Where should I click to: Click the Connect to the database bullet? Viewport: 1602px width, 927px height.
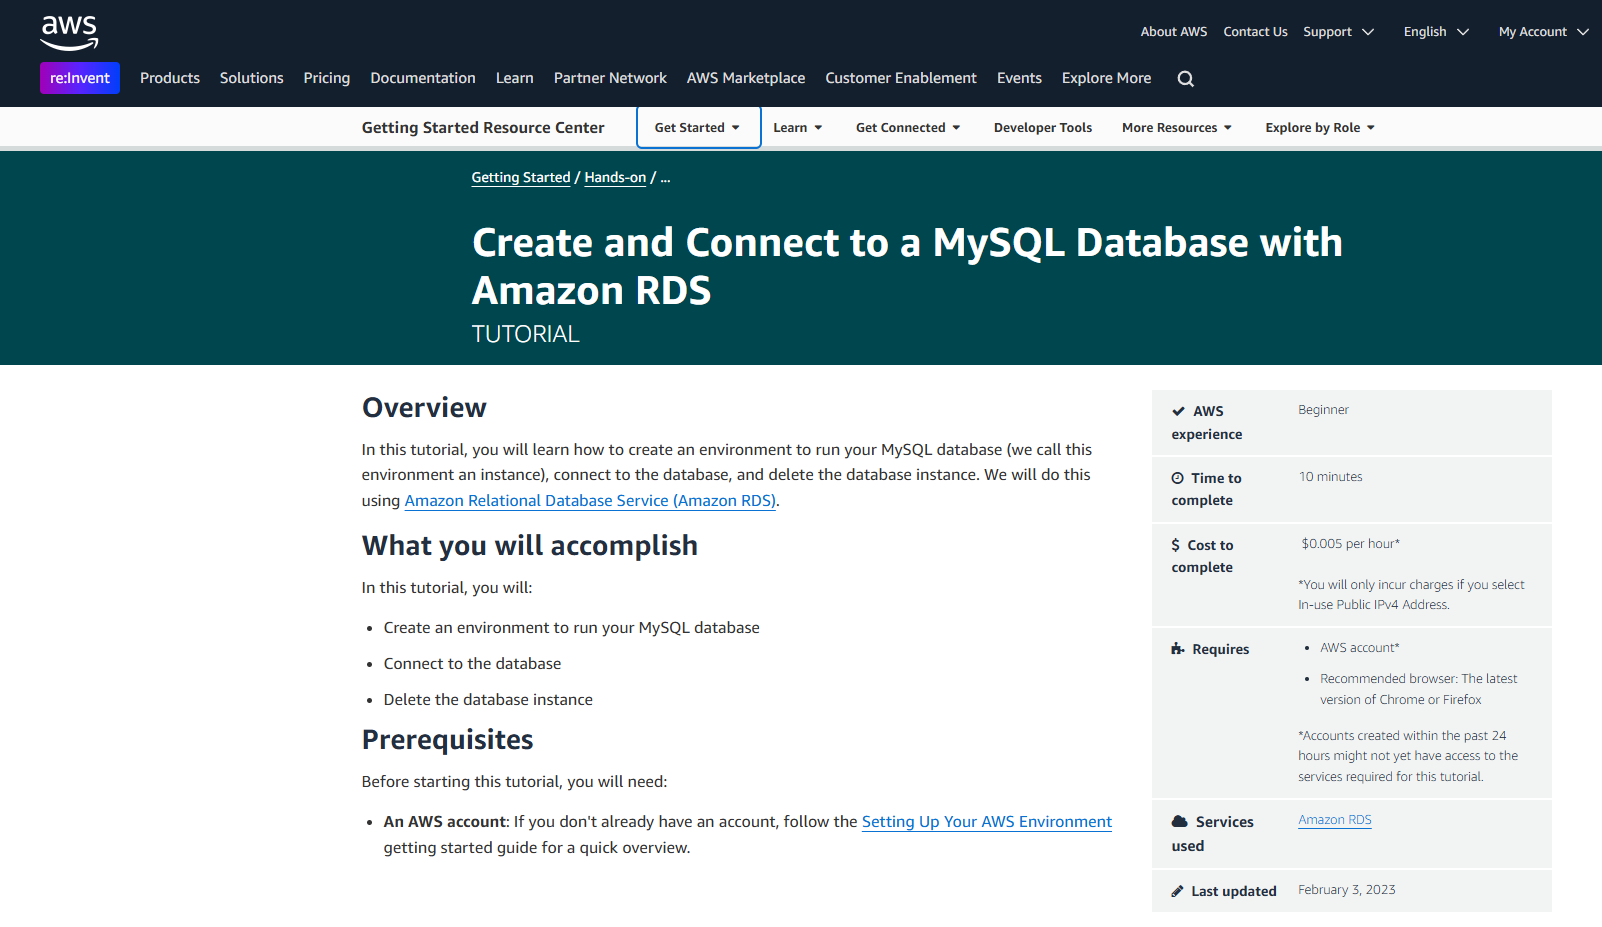tap(472, 664)
